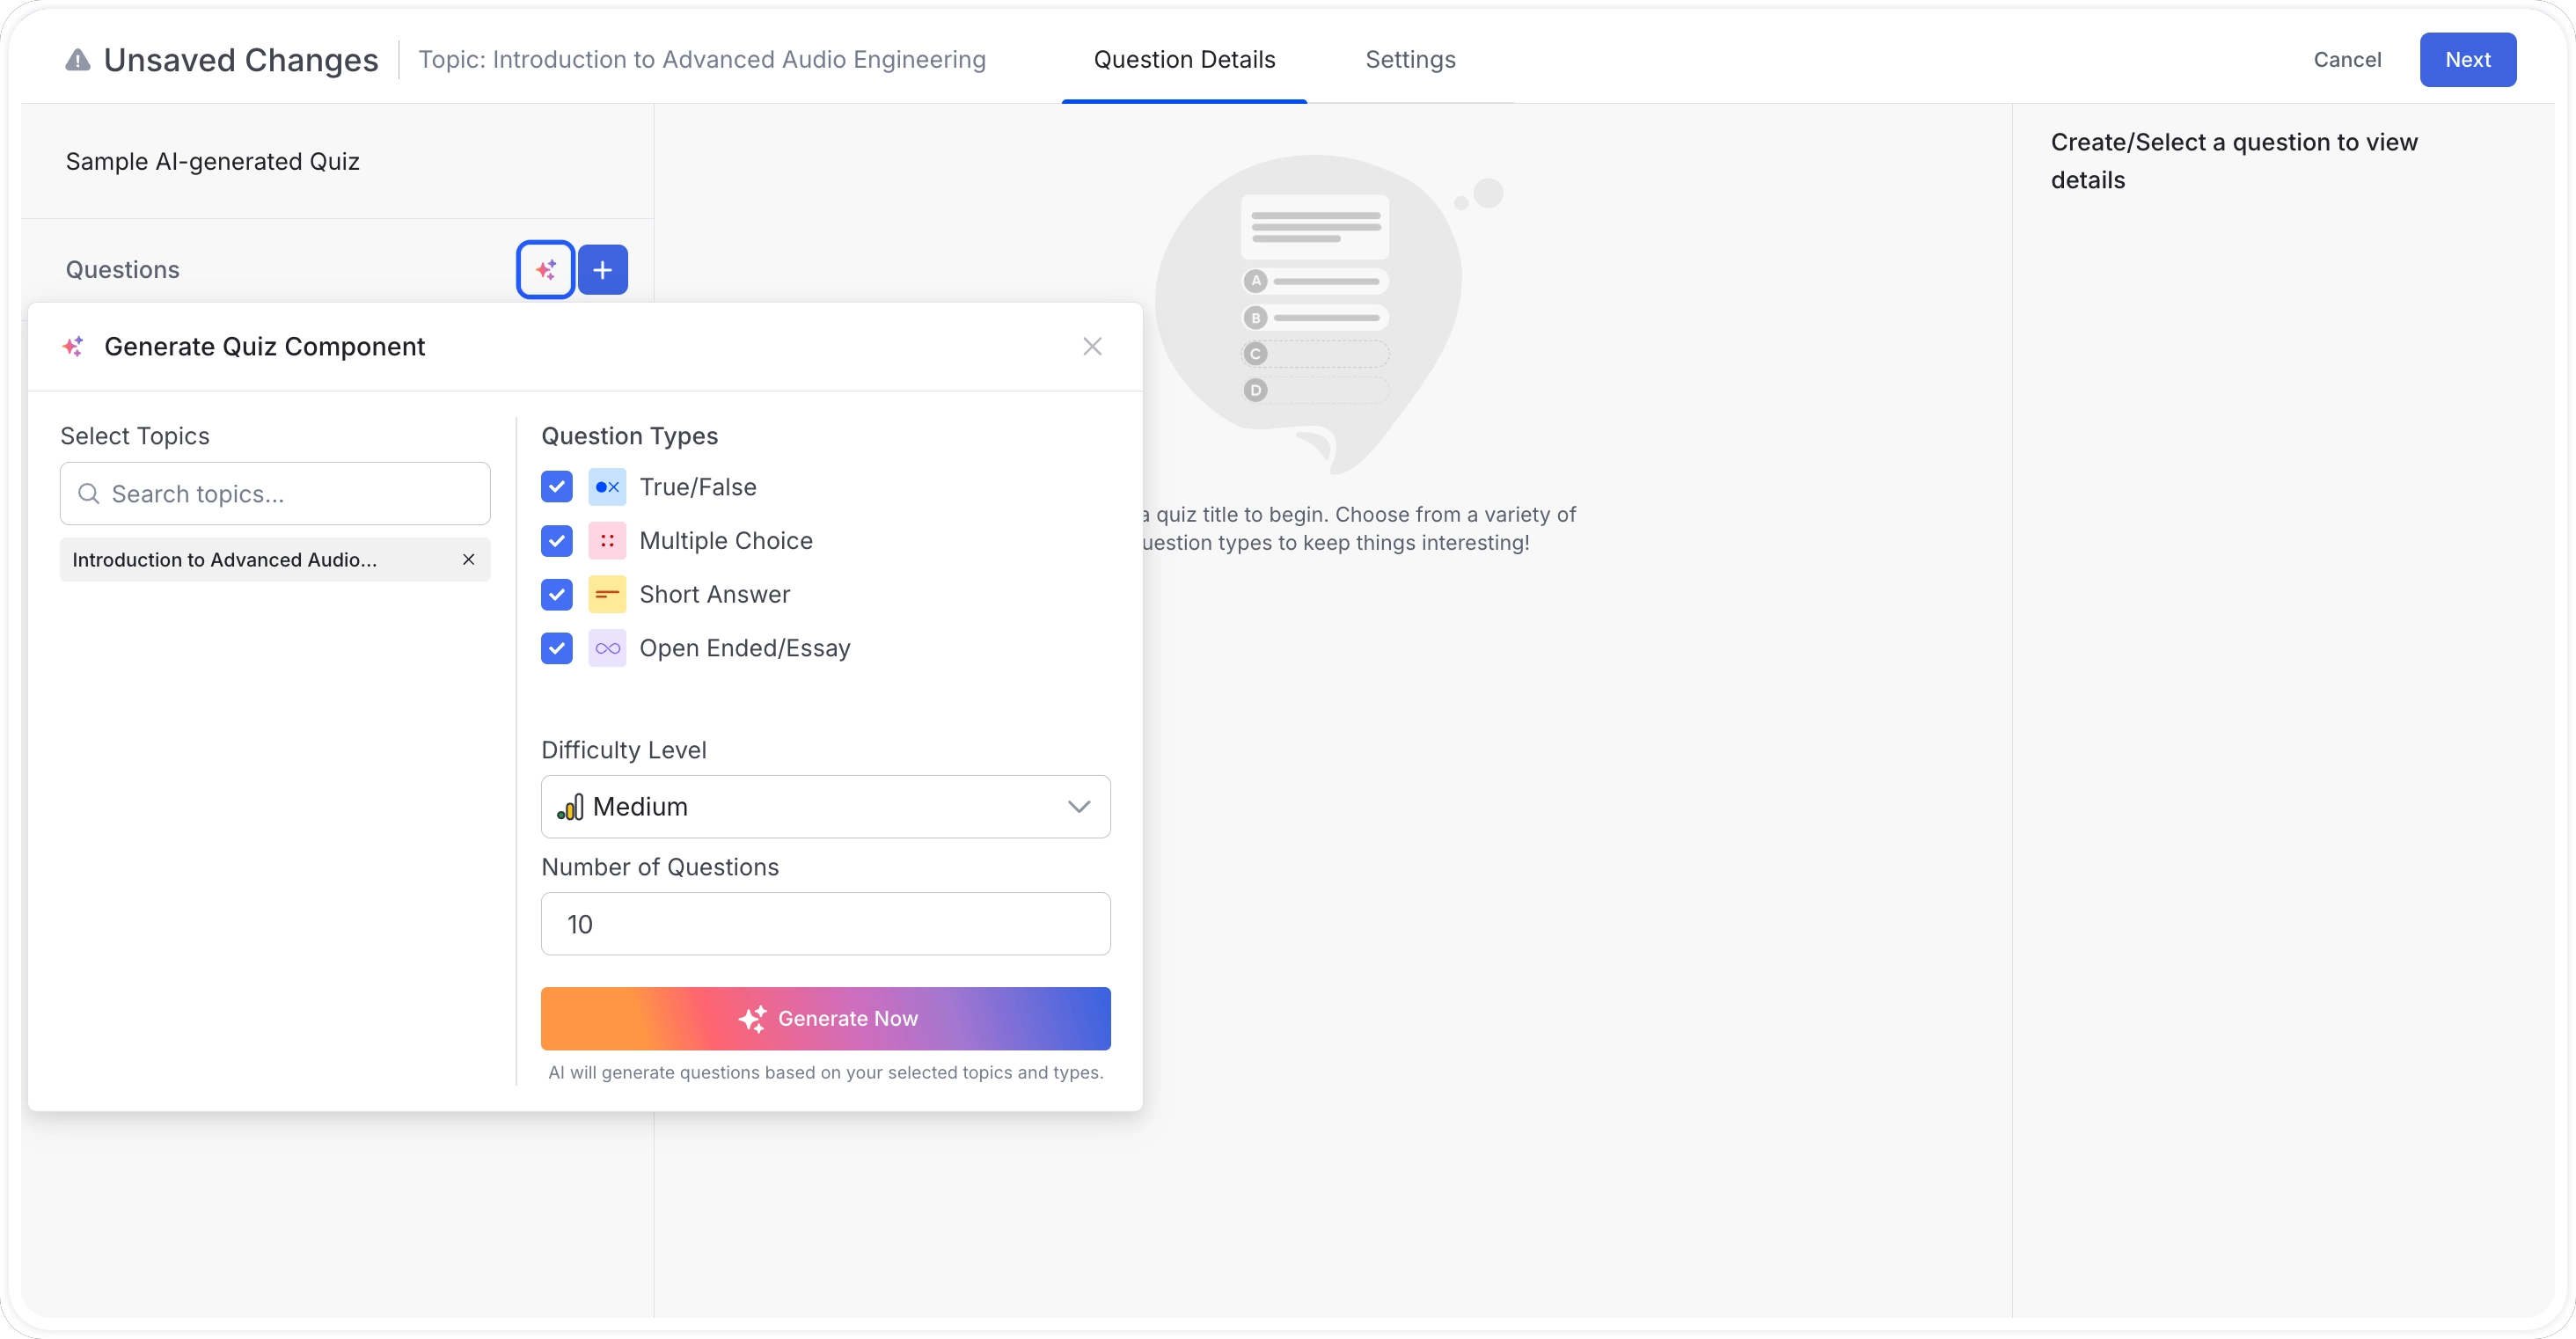Image resolution: width=2576 pixels, height=1339 pixels.
Task: Click the Unsaved Changes warning triangle icon
Action: click(x=77, y=60)
